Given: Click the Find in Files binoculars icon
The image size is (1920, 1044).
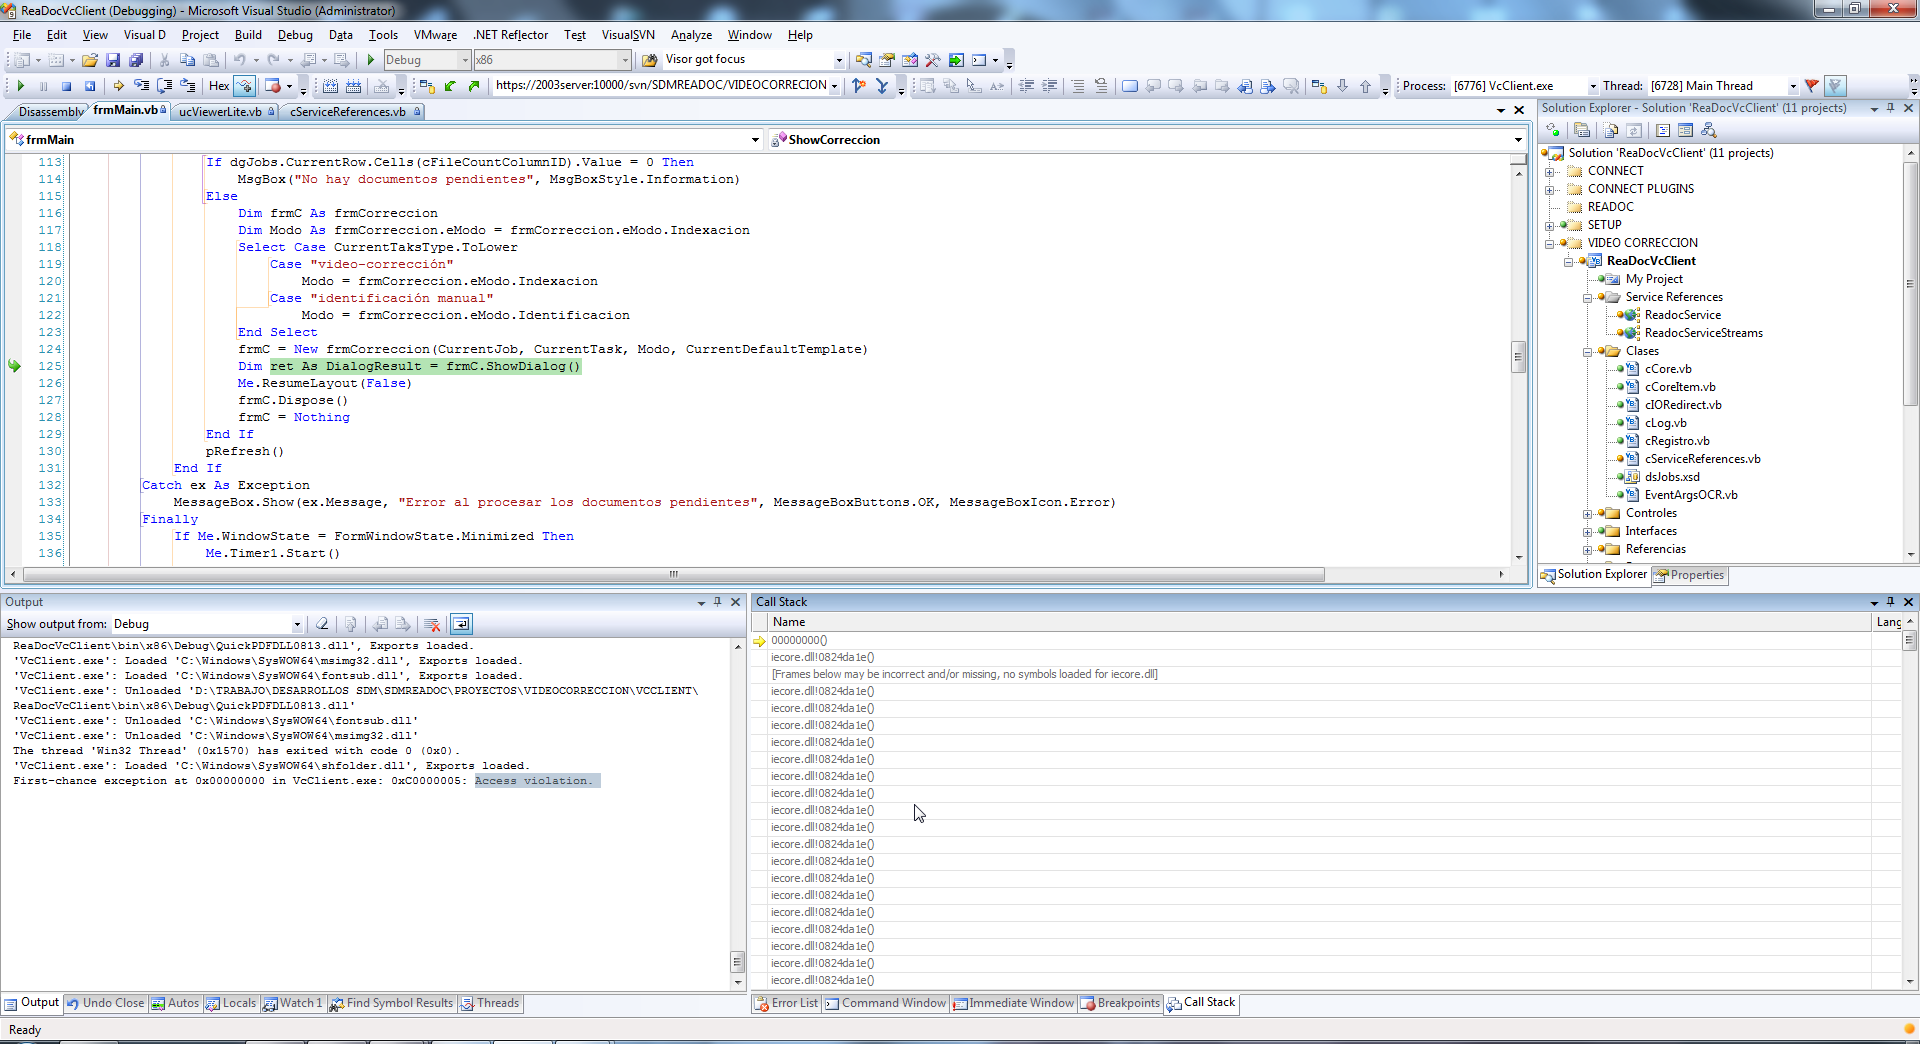Looking at the screenshot, I should 649,60.
